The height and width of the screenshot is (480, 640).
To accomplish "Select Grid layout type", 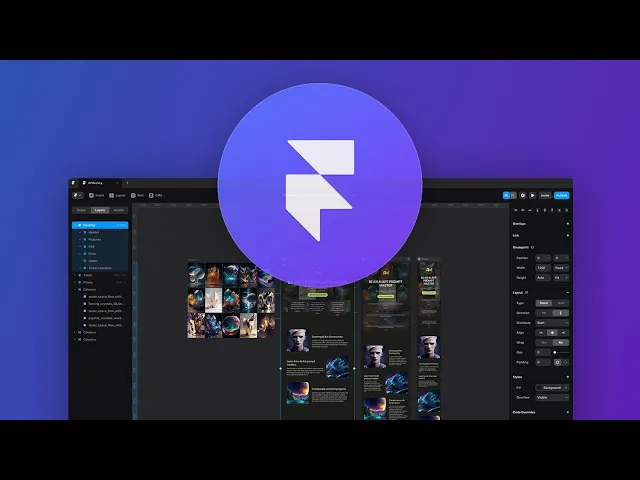I will point(561,303).
